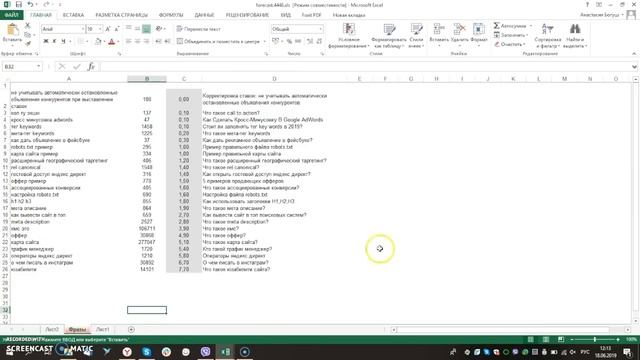Open Форматировать как таблицу gallery
The width and height of the screenshot is (640, 360).
389,36
